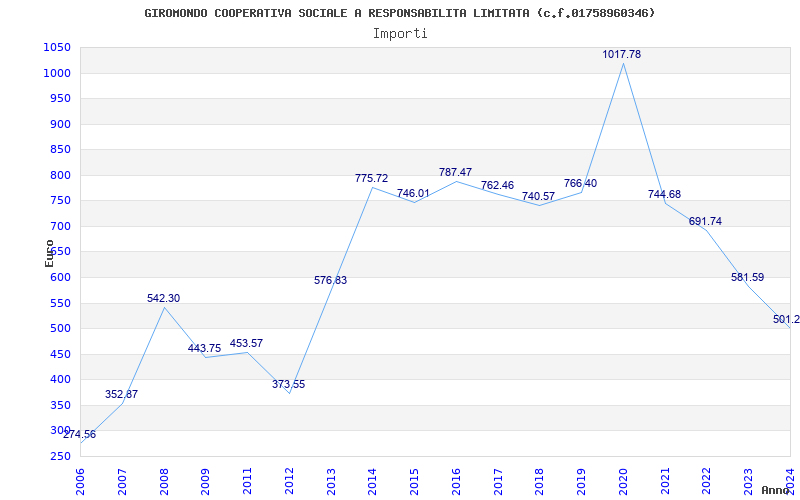This screenshot has height=500, width=800.
Task: Select the 900 y-axis tick label
Action: (61, 124)
